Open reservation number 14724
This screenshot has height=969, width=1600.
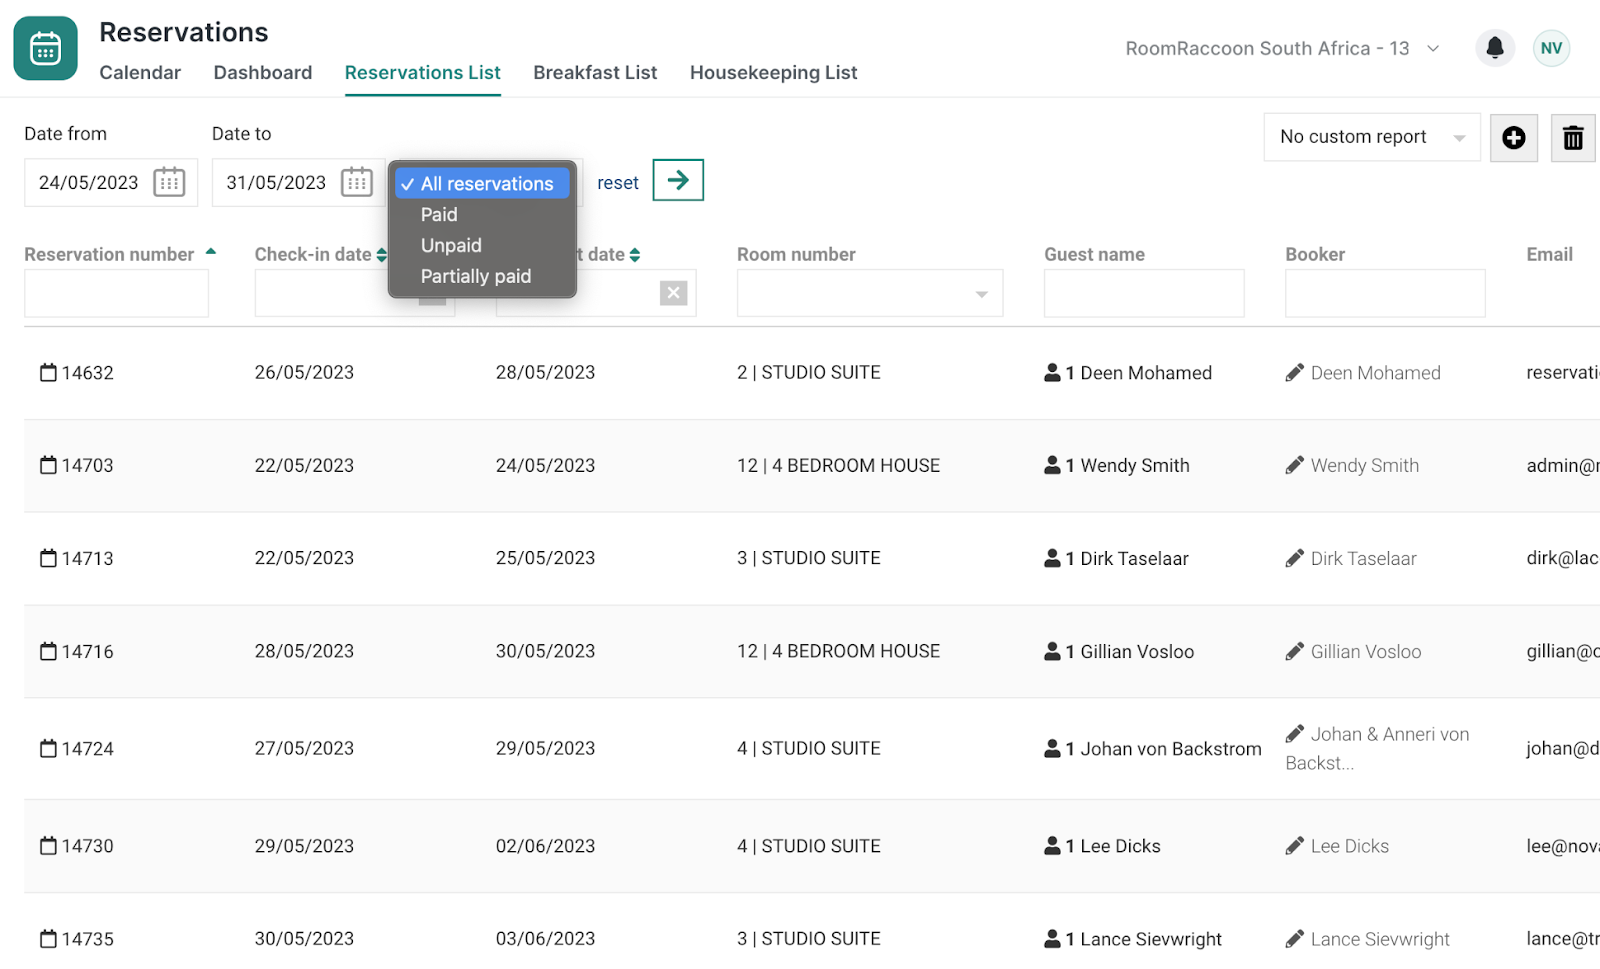pyautogui.click(x=88, y=749)
